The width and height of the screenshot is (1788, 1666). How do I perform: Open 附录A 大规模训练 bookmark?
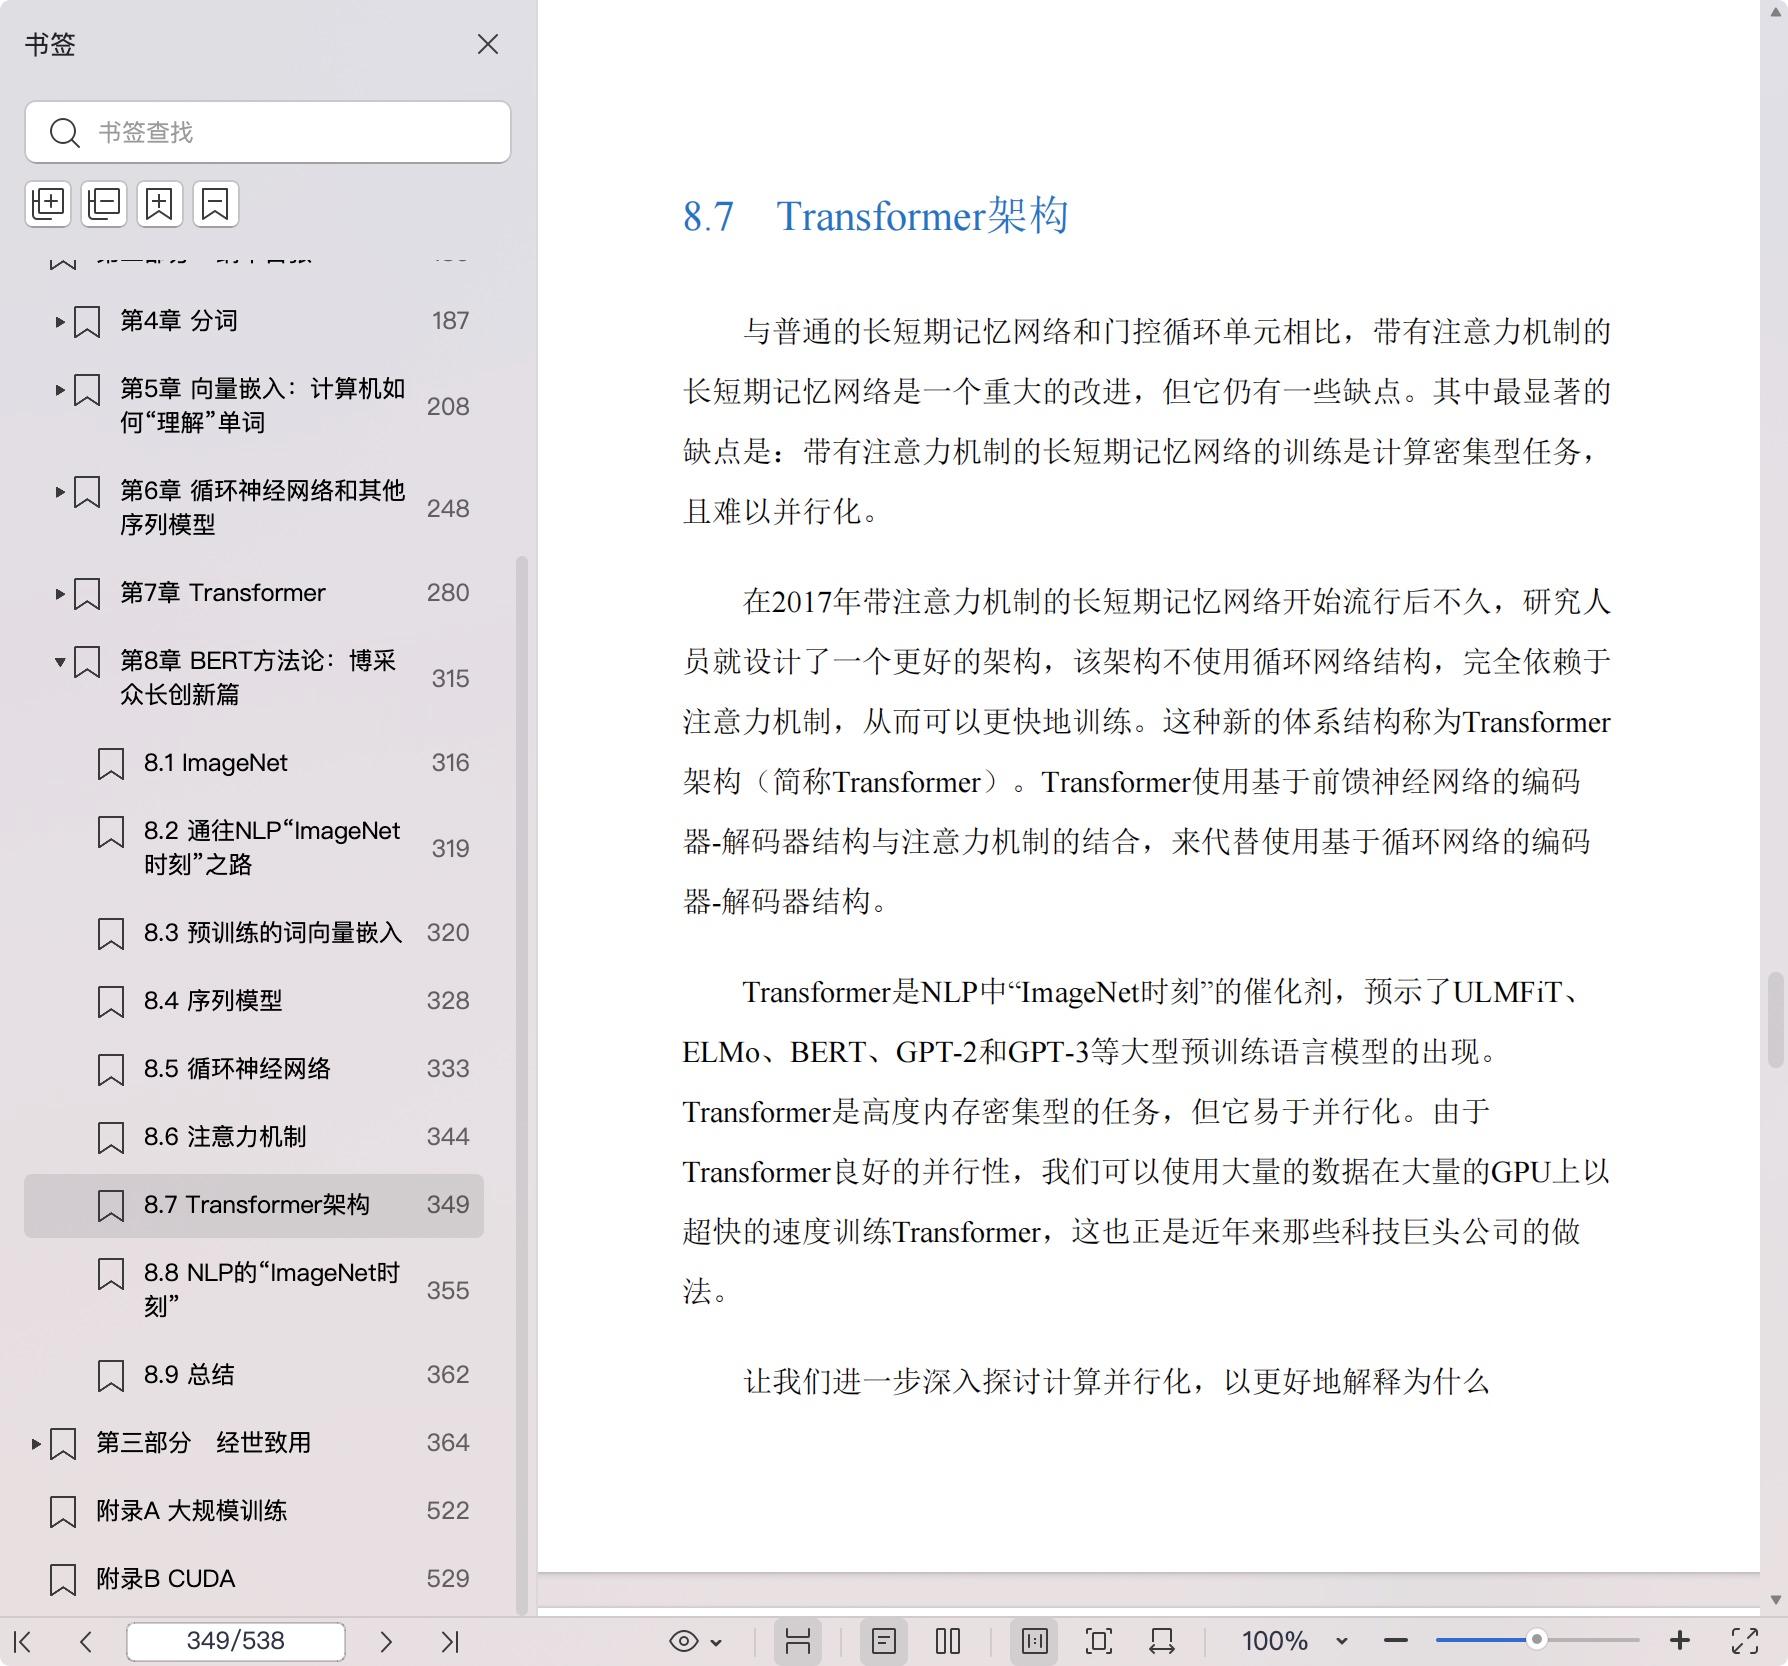[191, 1511]
